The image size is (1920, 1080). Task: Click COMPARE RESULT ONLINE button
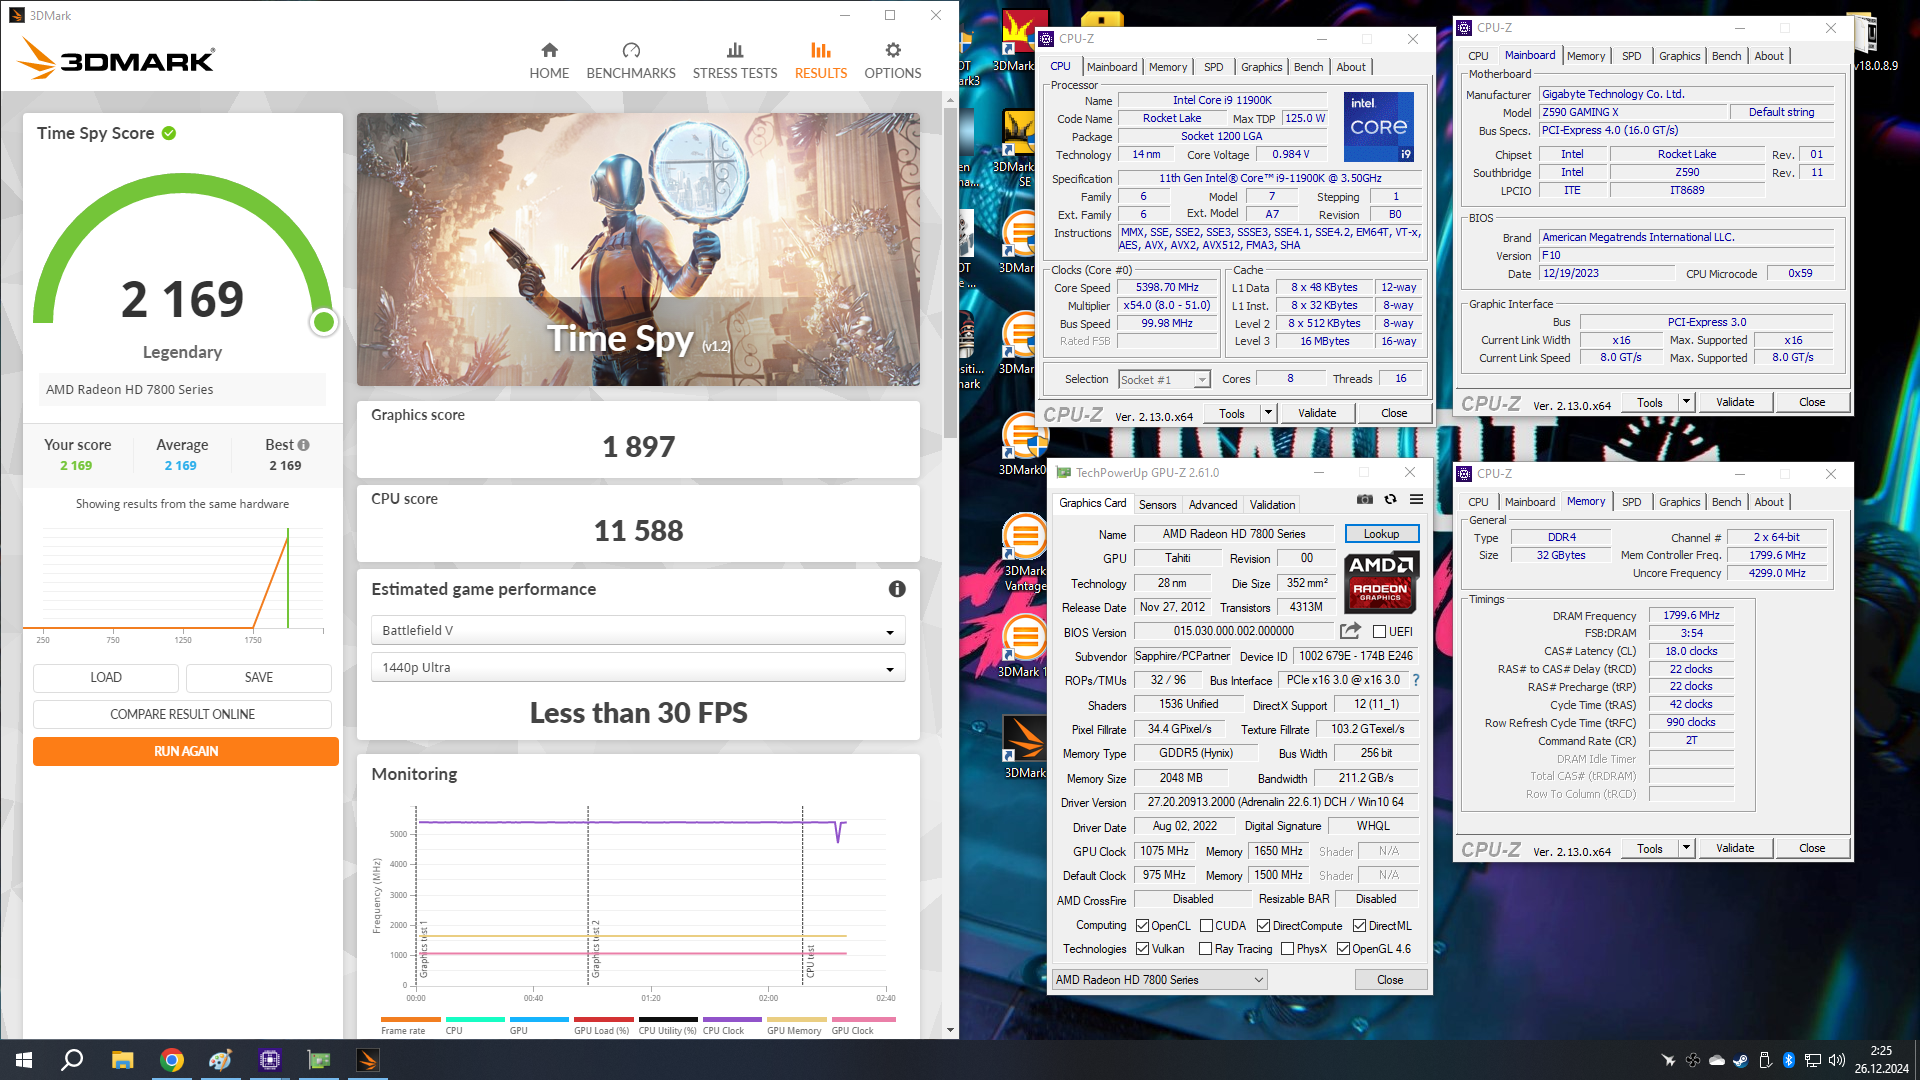(x=182, y=714)
